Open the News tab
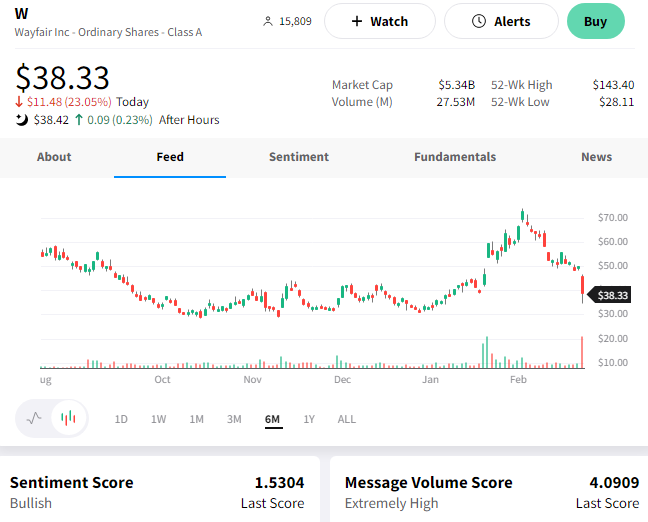The image size is (648, 522). (596, 157)
